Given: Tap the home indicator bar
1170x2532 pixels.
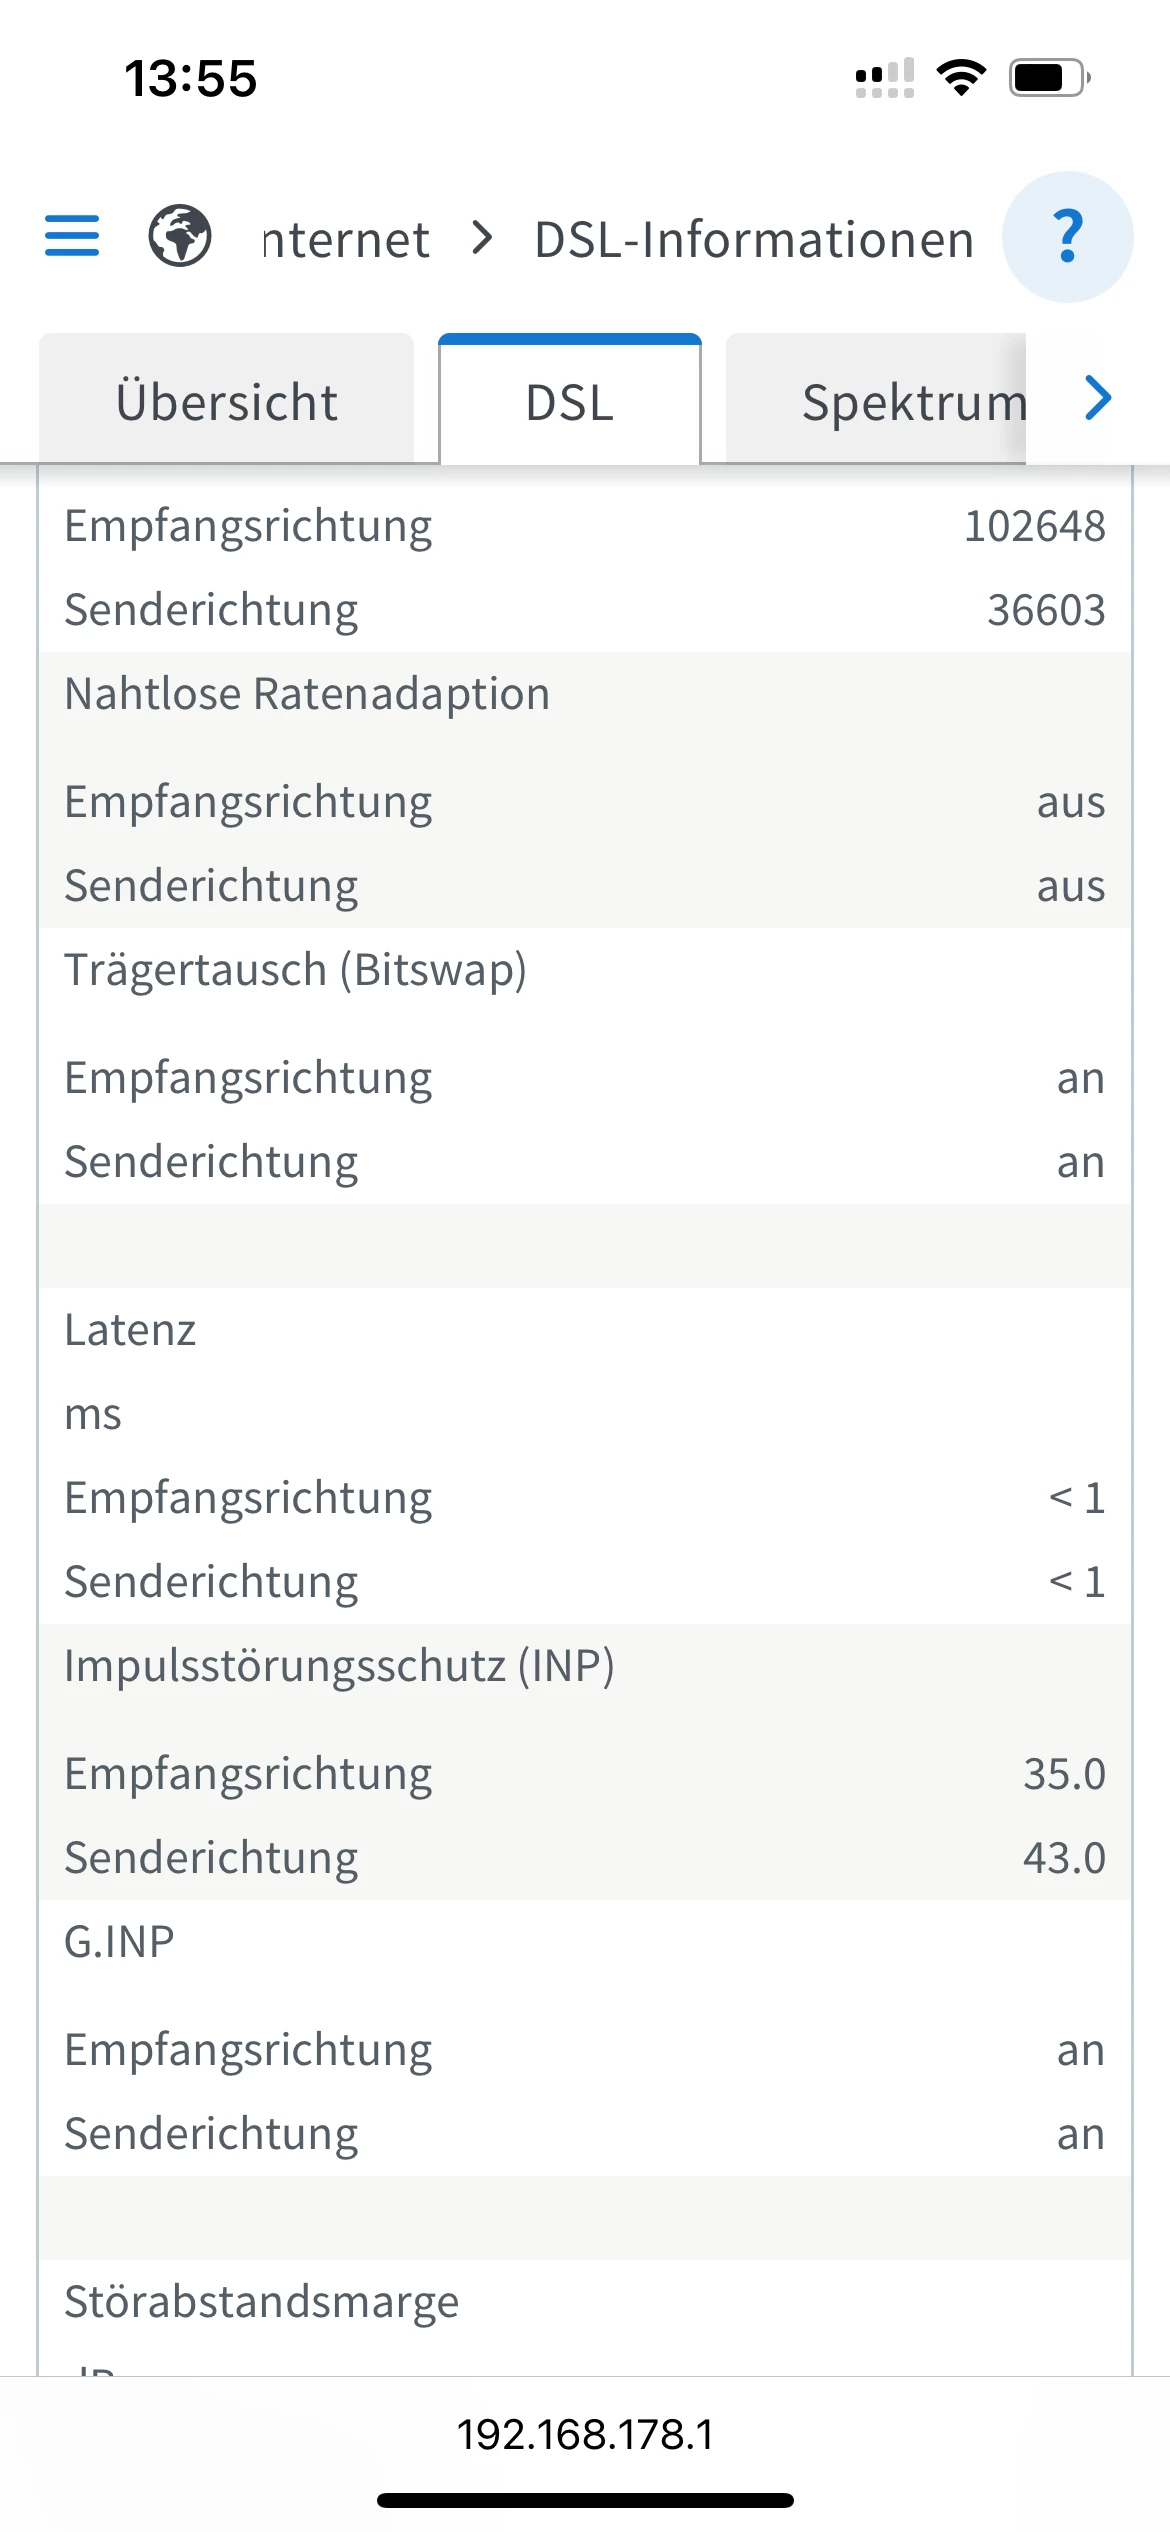Looking at the screenshot, I should pyautogui.click(x=585, y=2500).
